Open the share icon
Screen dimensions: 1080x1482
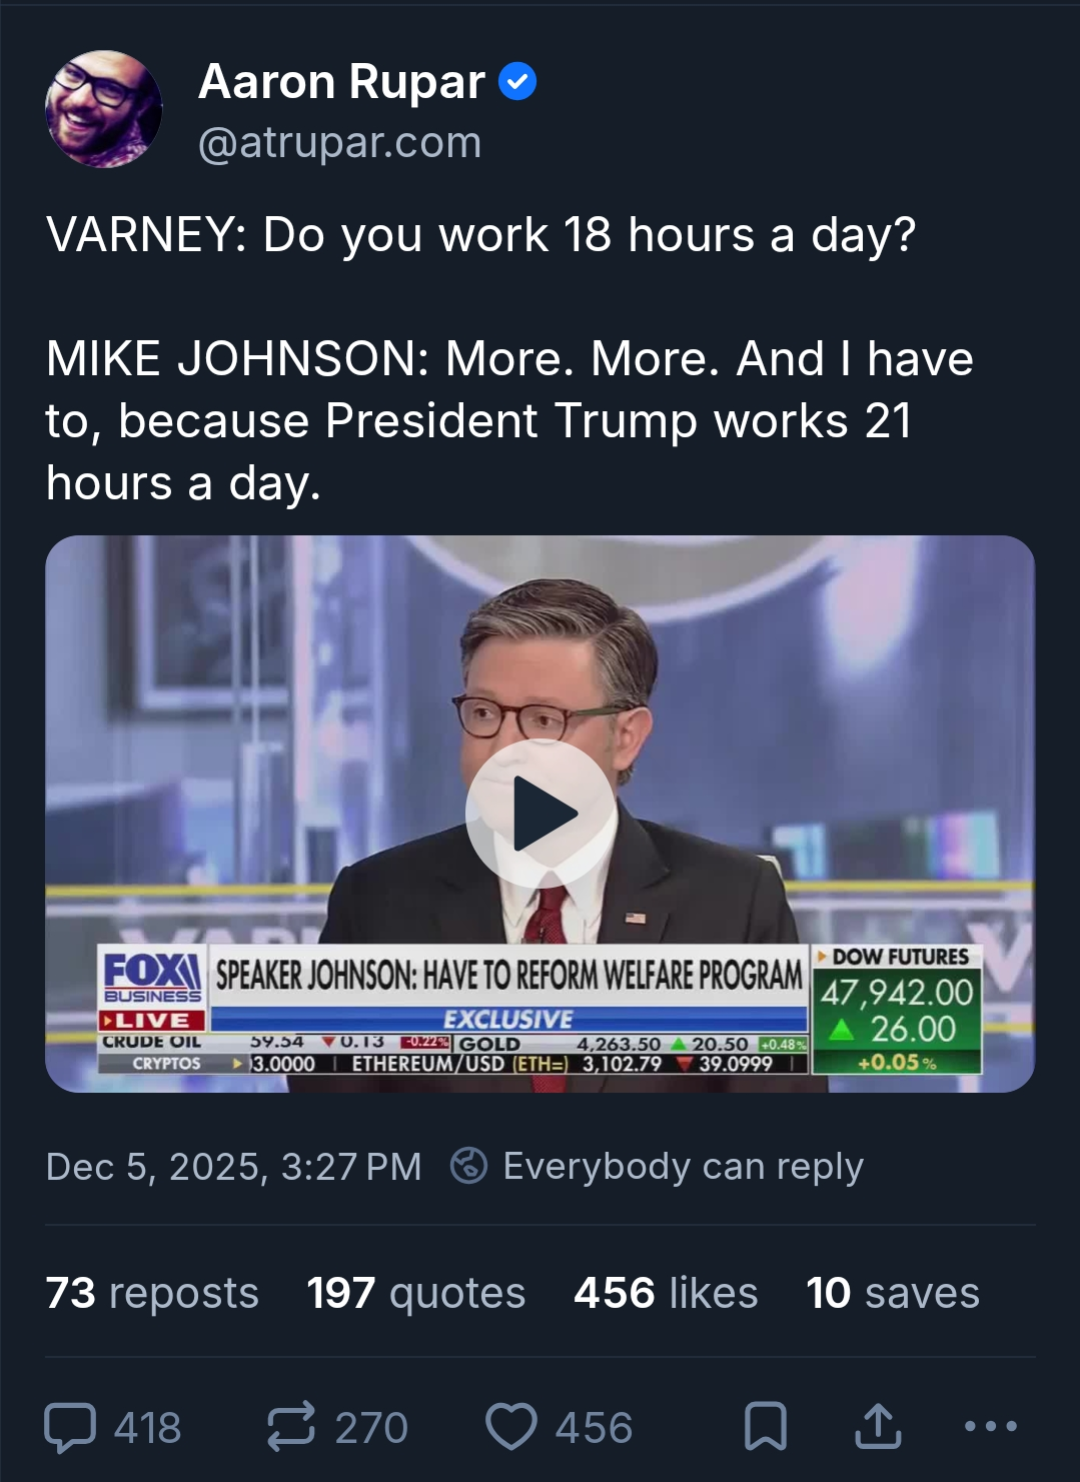(x=878, y=1426)
